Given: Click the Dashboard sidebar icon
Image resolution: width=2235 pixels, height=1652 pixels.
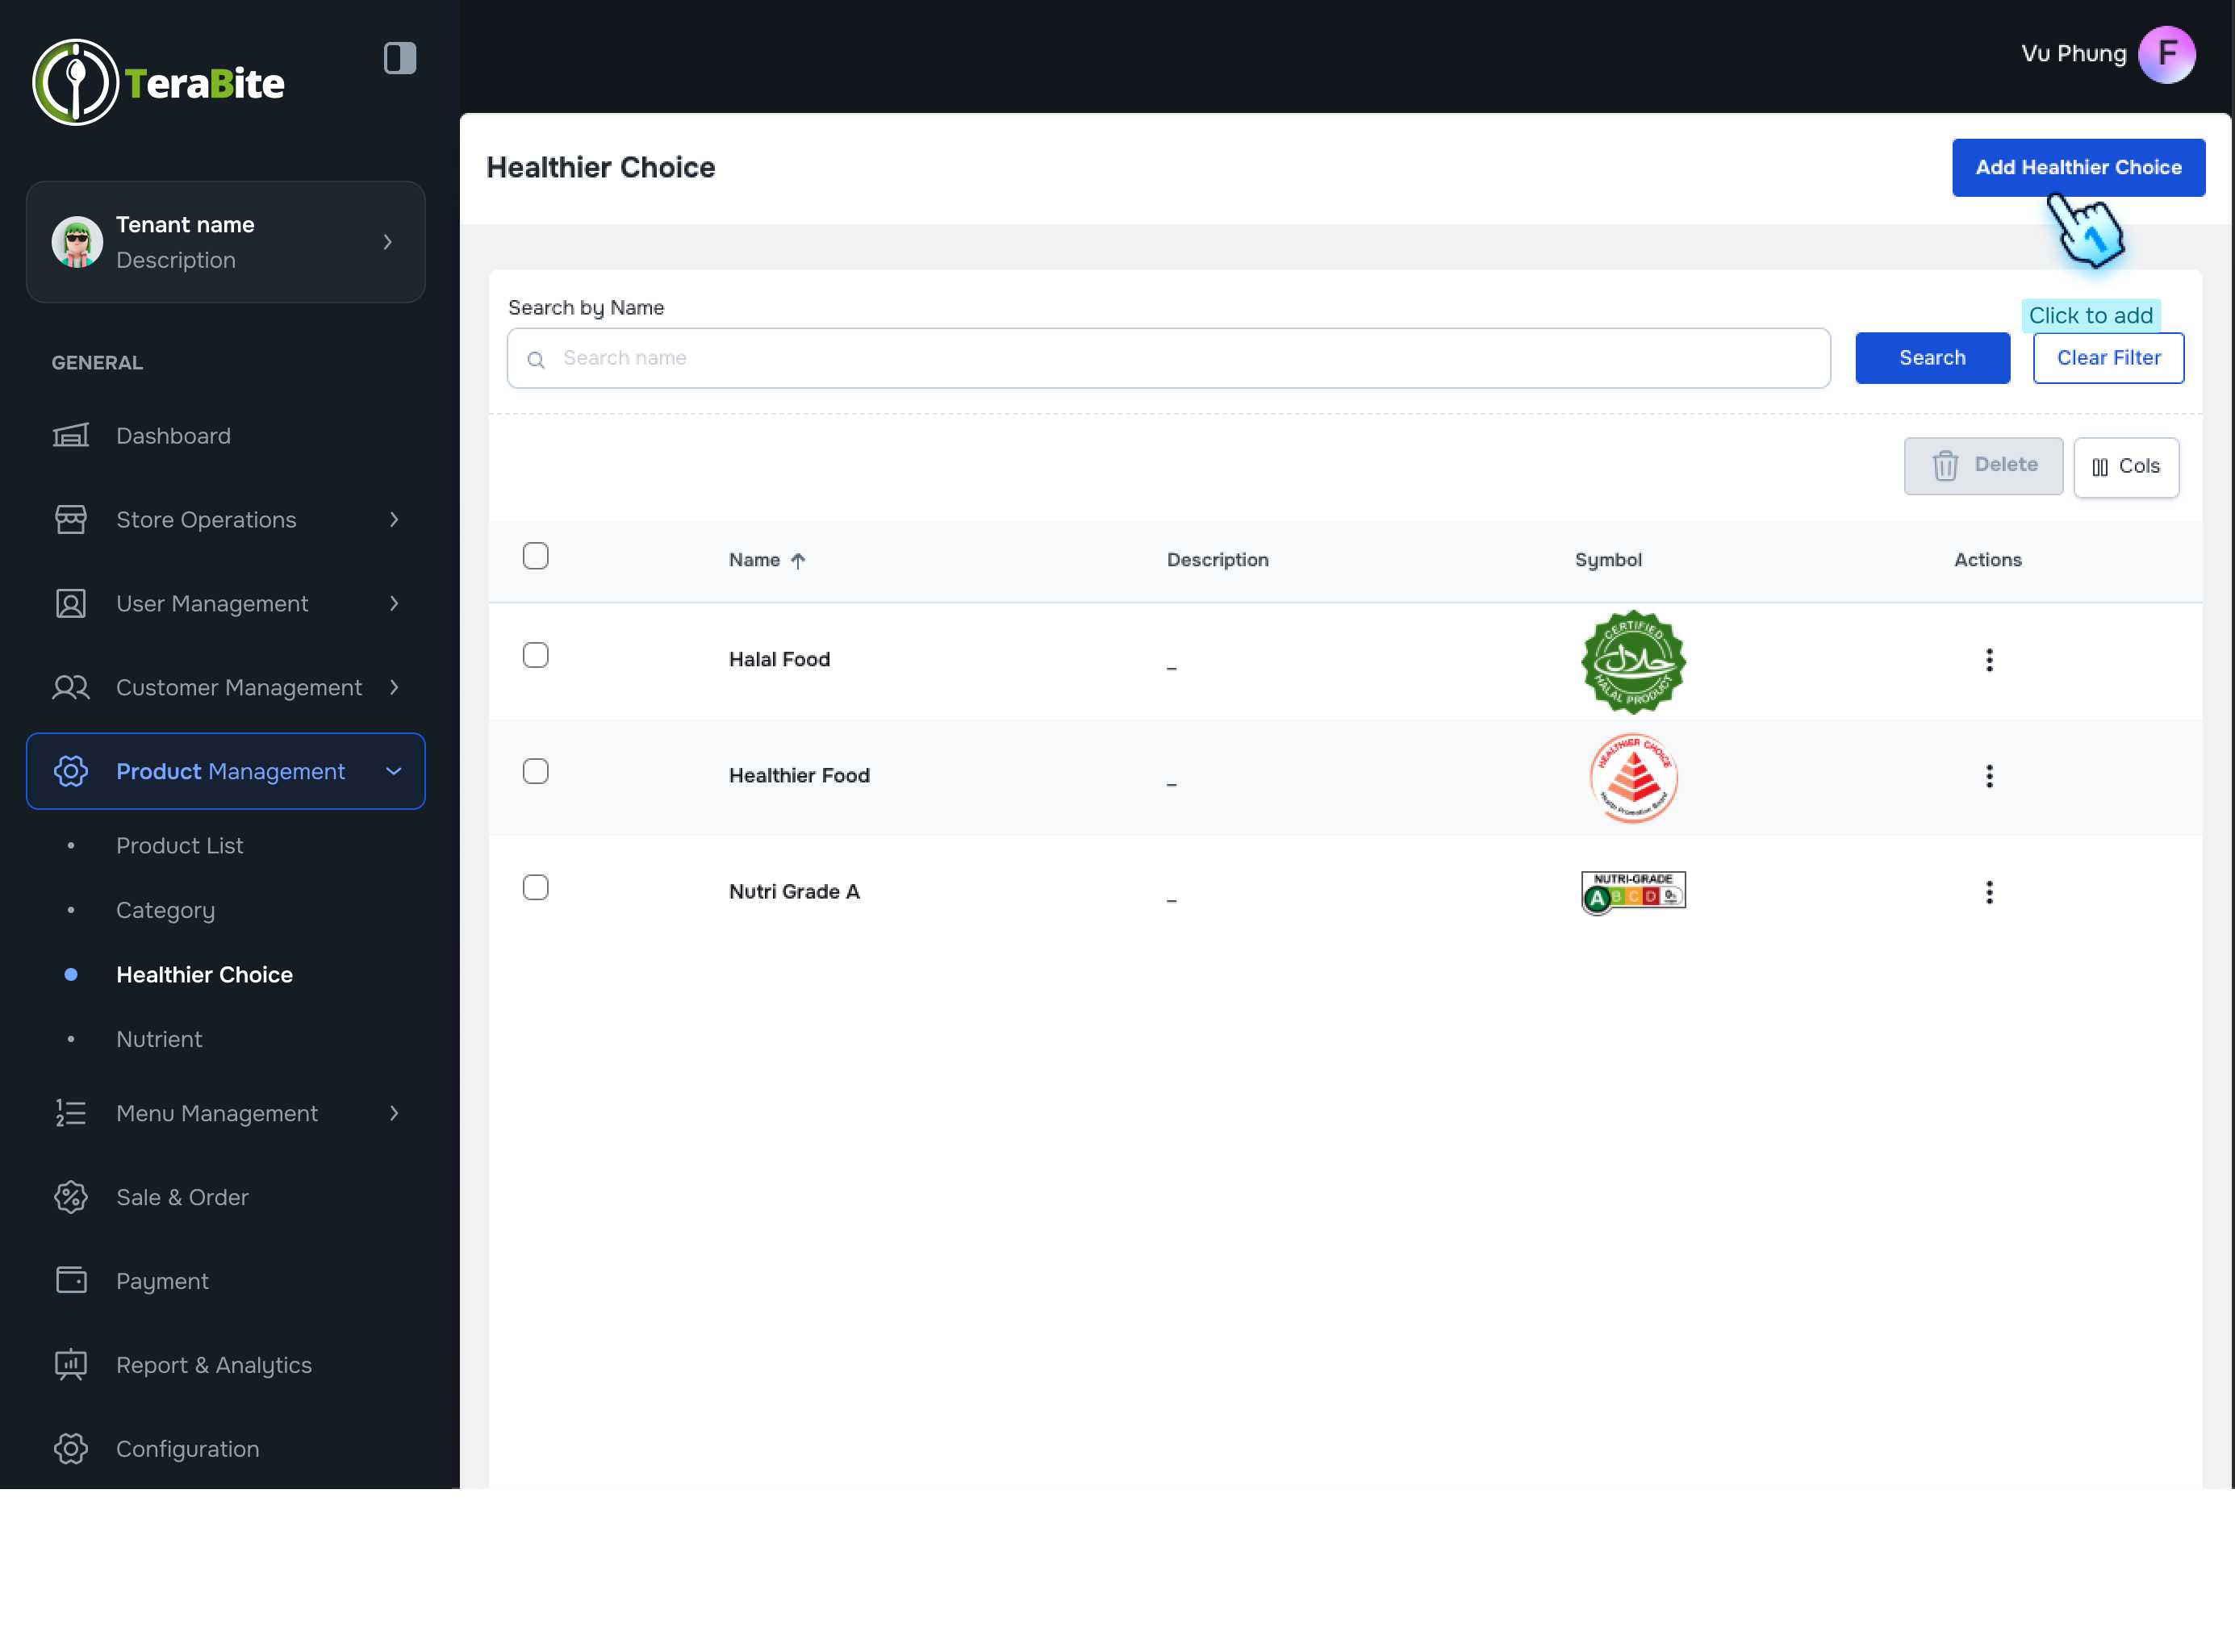Looking at the screenshot, I should pyautogui.click(x=71, y=436).
